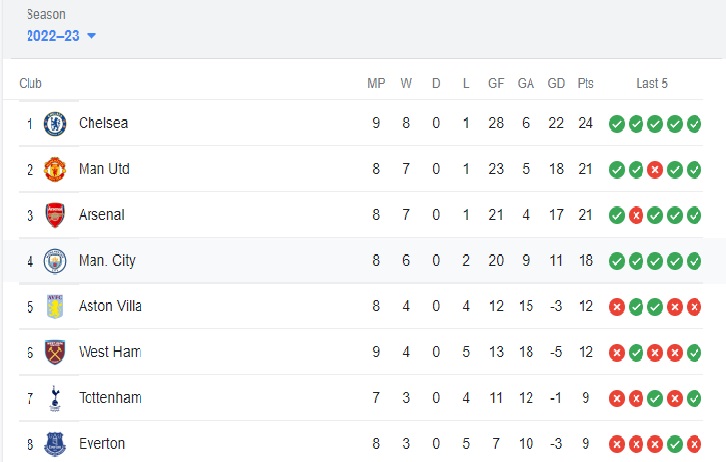Click the Tottenham club crest
Viewport: 726px width, 462px height.
point(55,398)
